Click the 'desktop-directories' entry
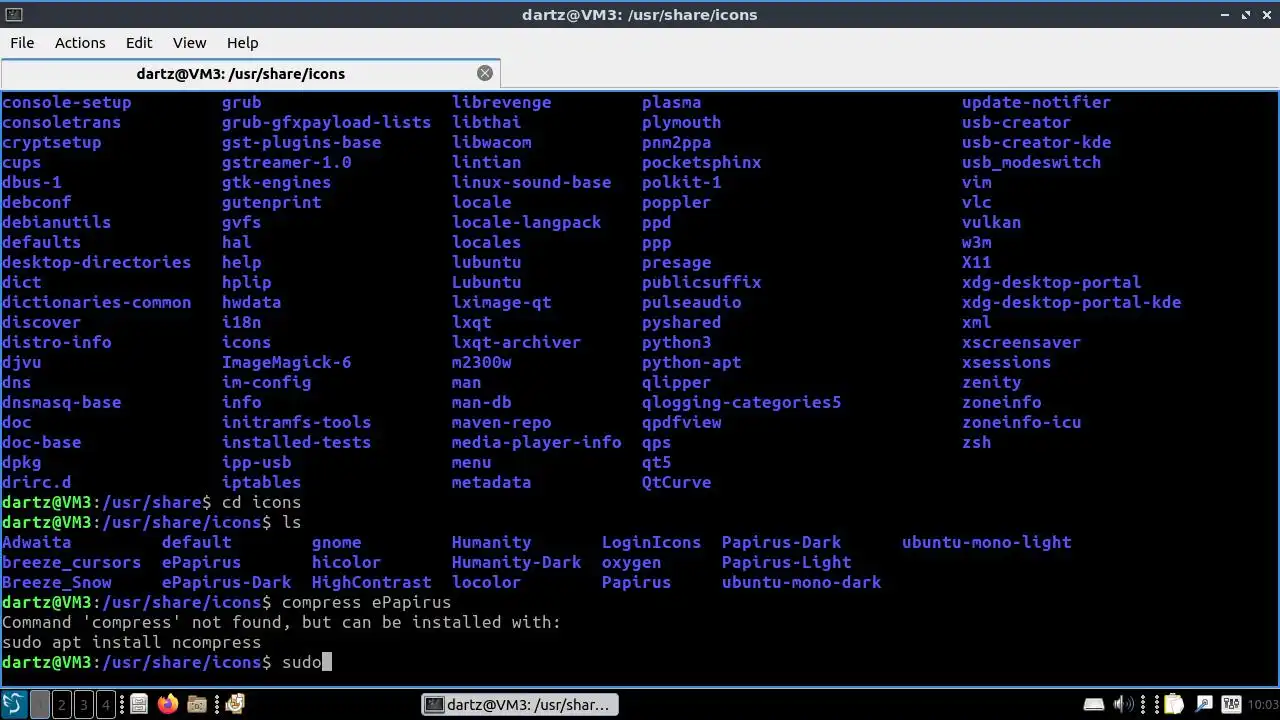Viewport: 1280px width, 720px height. coord(97,262)
